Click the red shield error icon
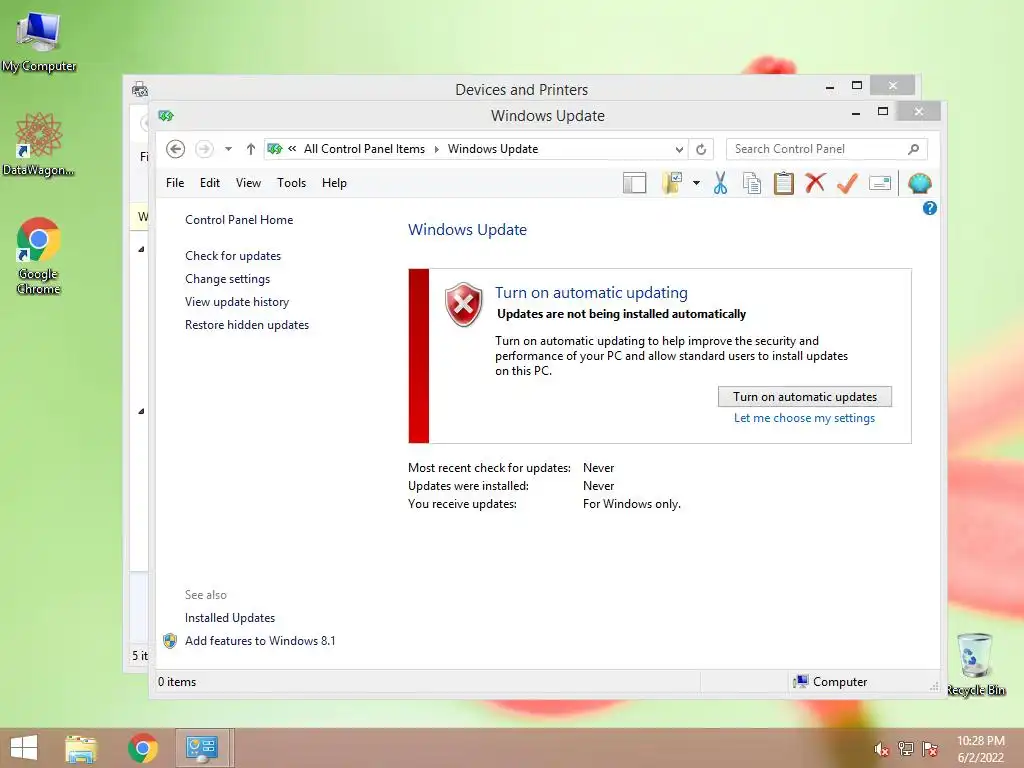 (464, 304)
